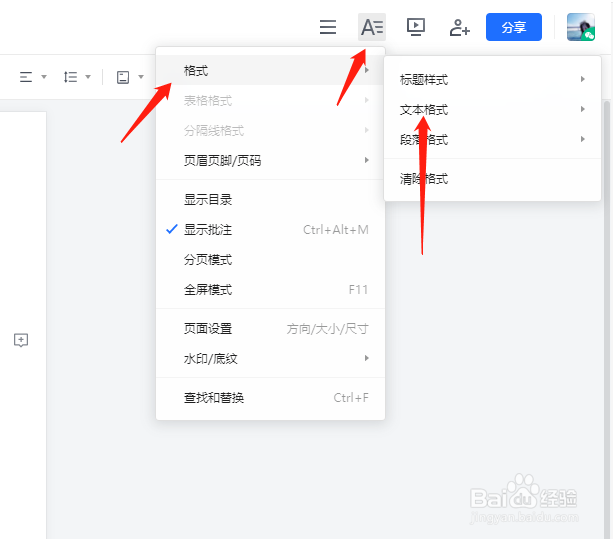The height and width of the screenshot is (539, 613).
Task: Select 文本格式 submenu item
Action: 492,109
